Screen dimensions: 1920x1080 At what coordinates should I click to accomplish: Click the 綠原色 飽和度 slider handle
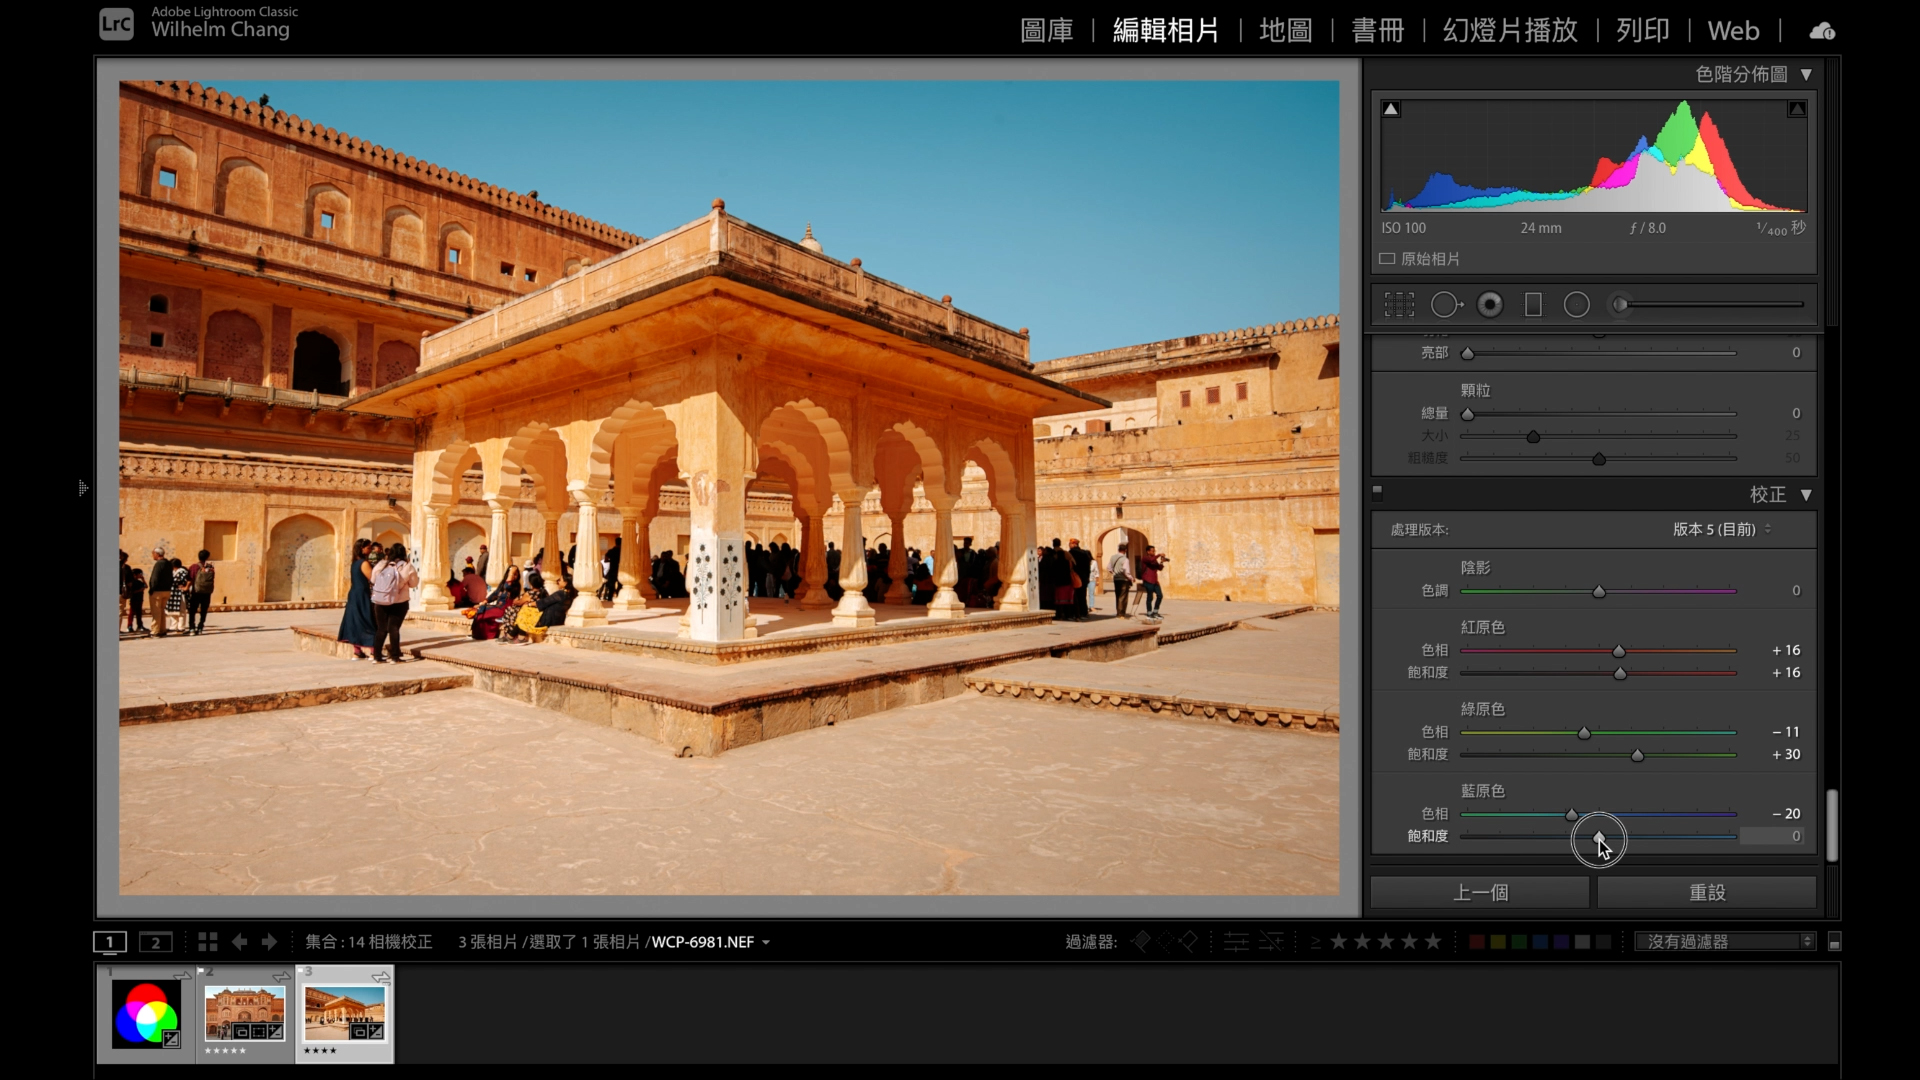pyautogui.click(x=1637, y=756)
